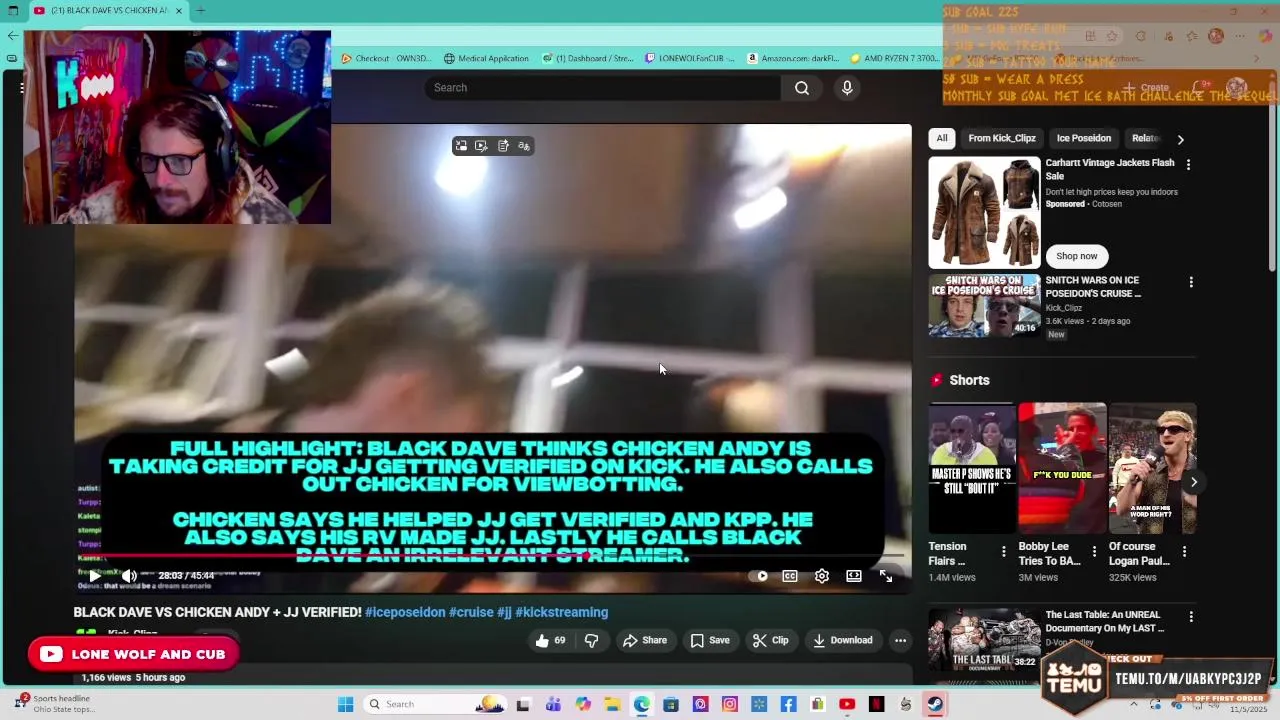
Task: Open options for the 'Of course Logan Paul' short
Action: click(1184, 552)
